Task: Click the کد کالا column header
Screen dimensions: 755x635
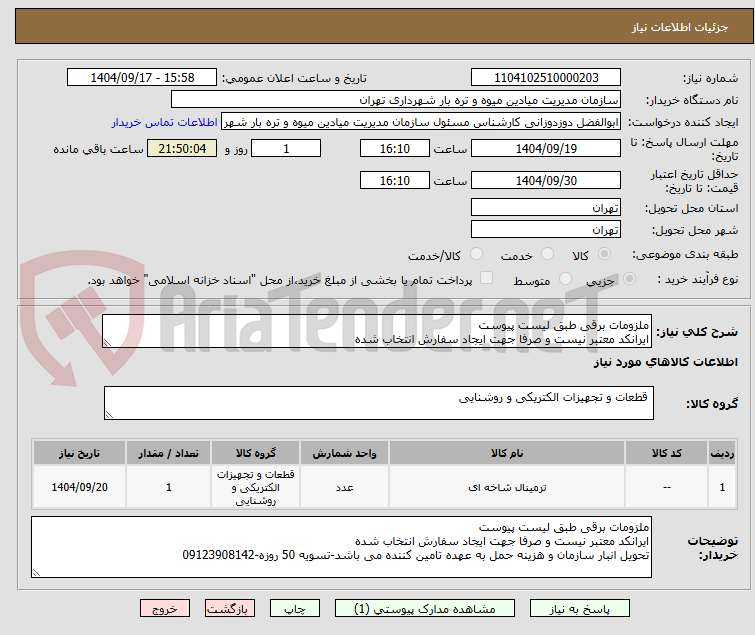Action: 666,453
